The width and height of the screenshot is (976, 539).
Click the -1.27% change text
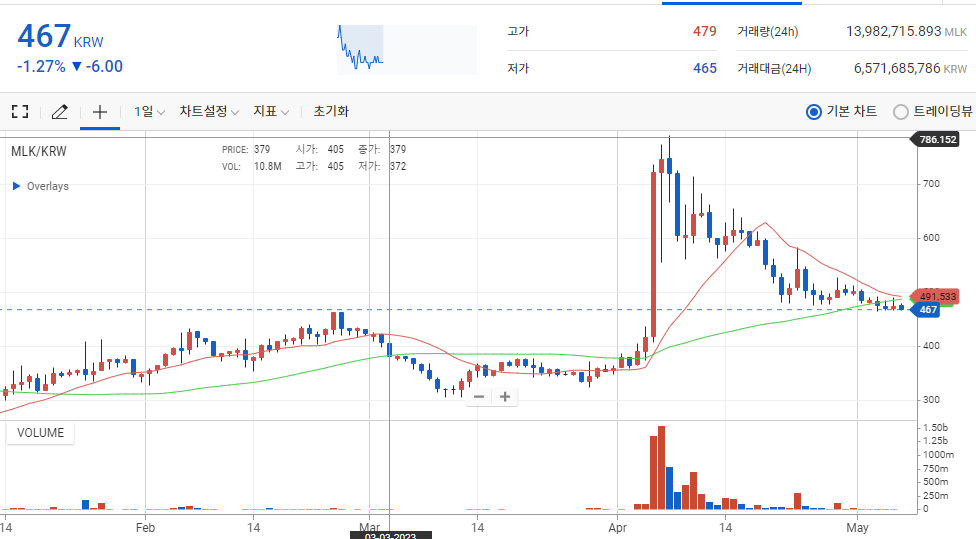point(41,67)
